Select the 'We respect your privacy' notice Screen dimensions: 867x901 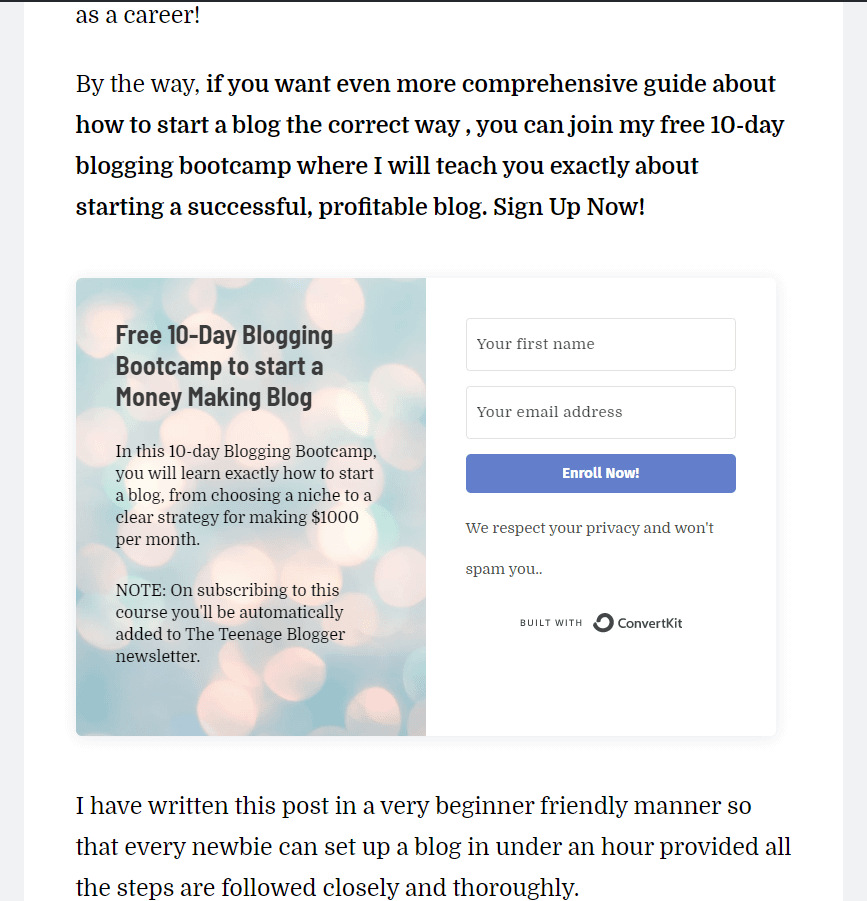click(x=589, y=548)
